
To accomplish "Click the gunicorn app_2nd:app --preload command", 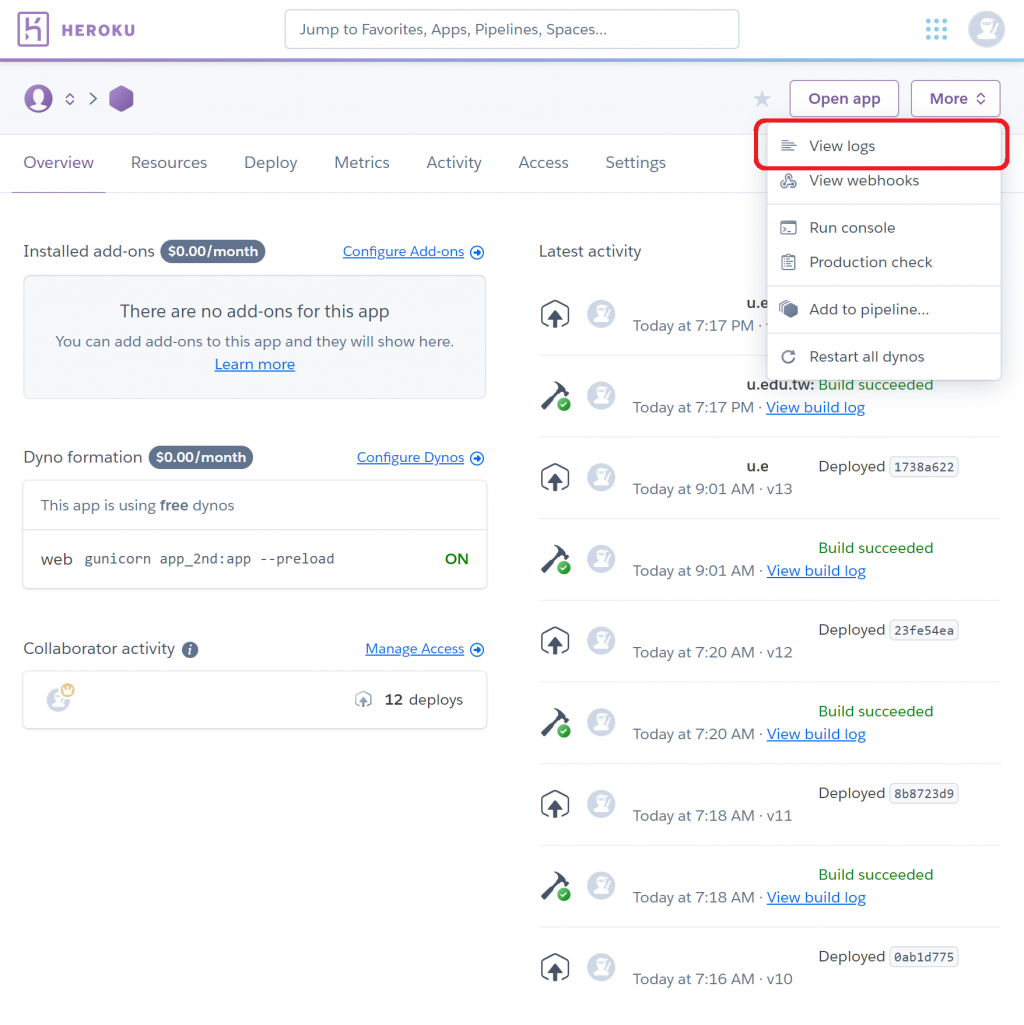I will (x=209, y=559).
